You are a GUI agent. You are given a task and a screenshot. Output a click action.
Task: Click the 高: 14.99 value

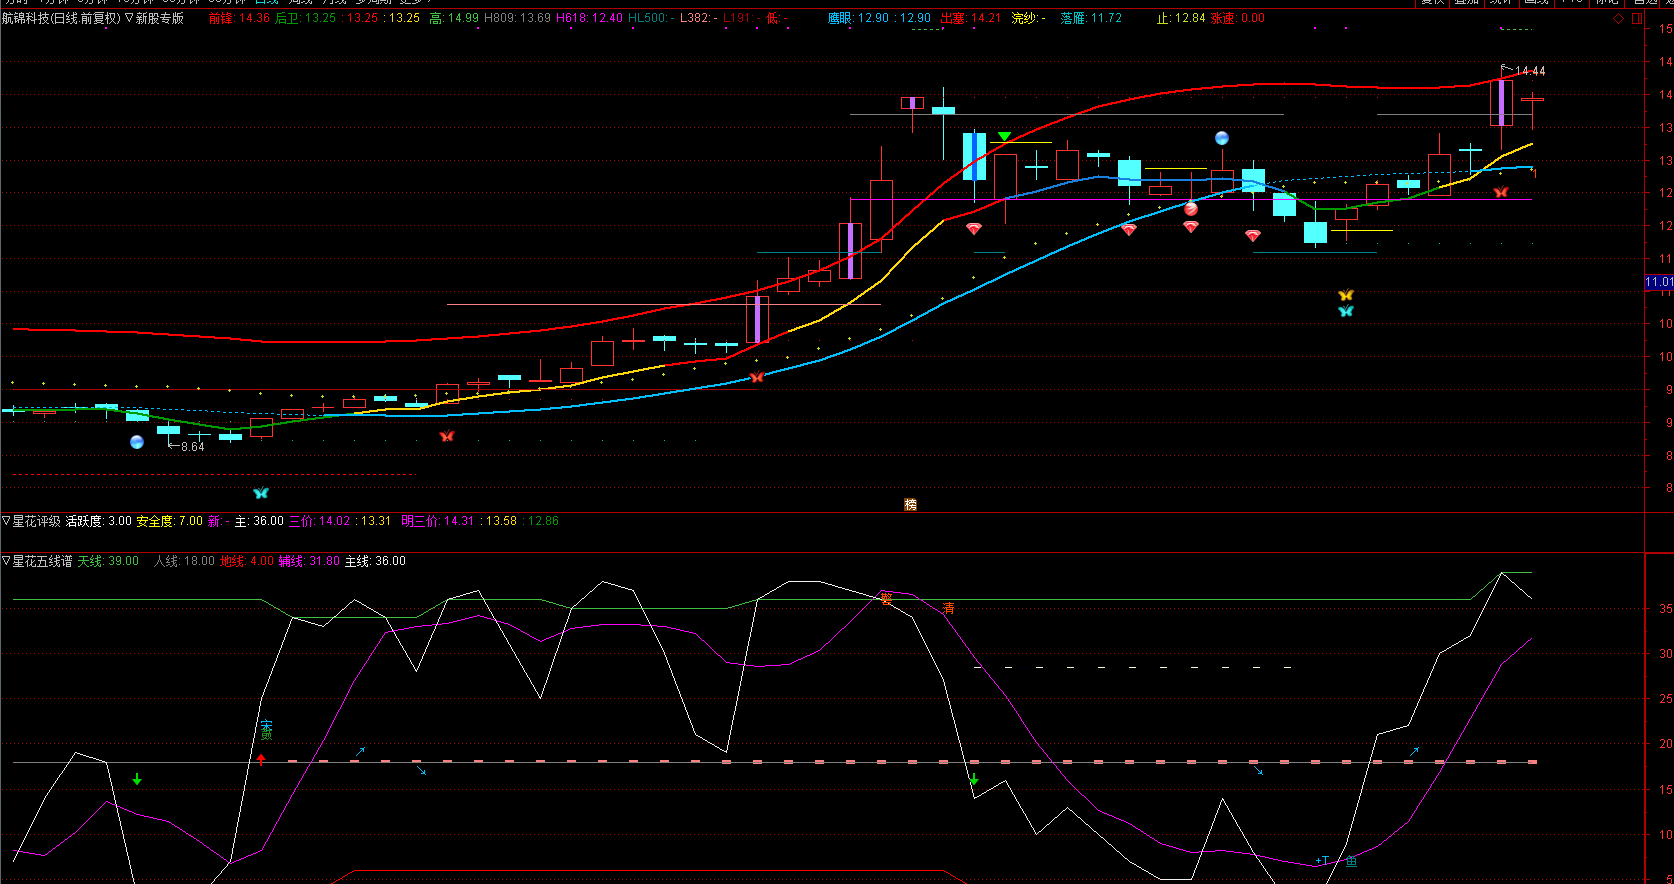click(x=454, y=18)
